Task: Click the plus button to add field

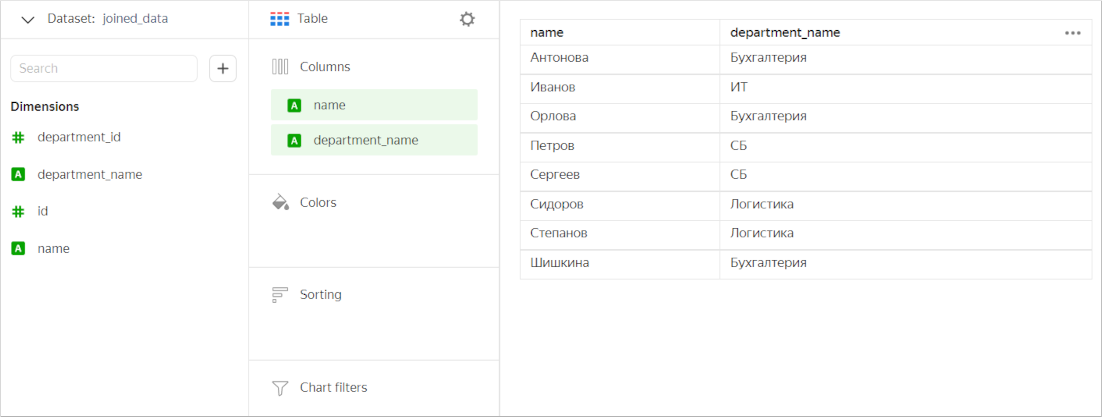Action: [223, 68]
